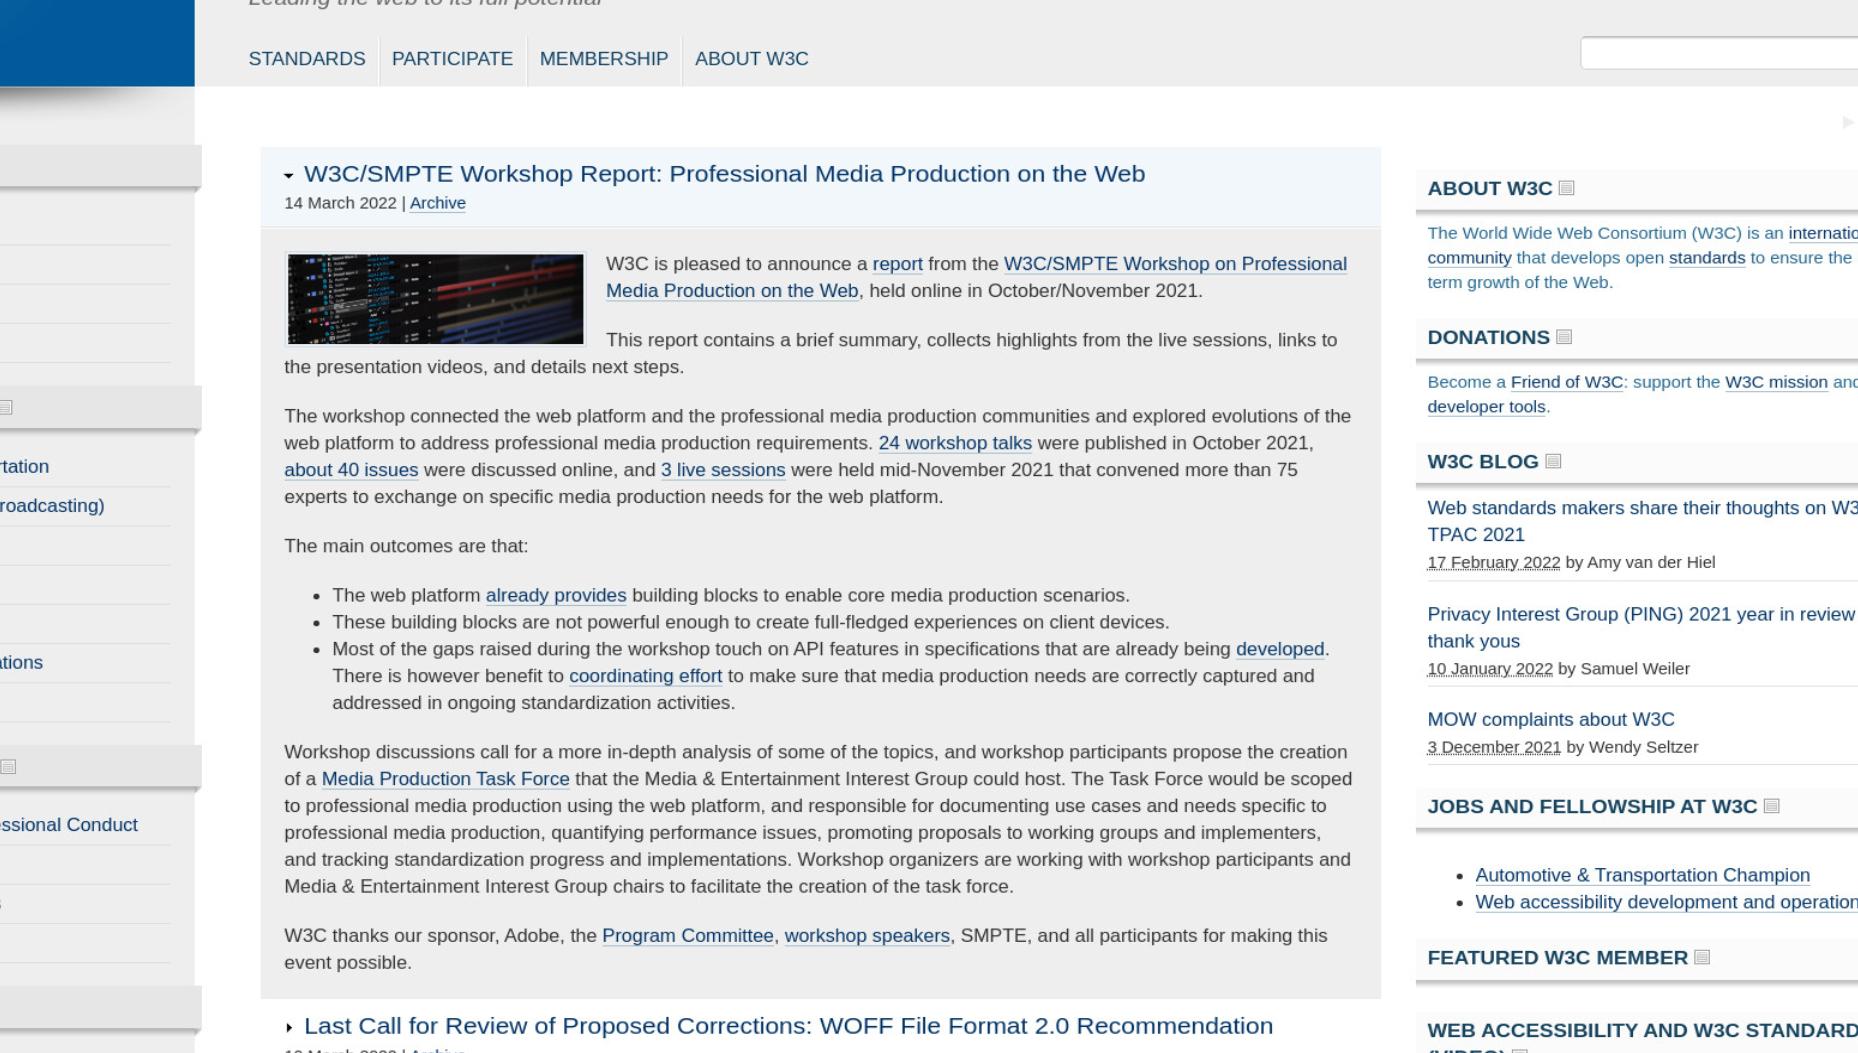Open Last Call for Review WOFF headline
Viewport: 1858px width, 1053px height.
pyautogui.click(x=788, y=1026)
